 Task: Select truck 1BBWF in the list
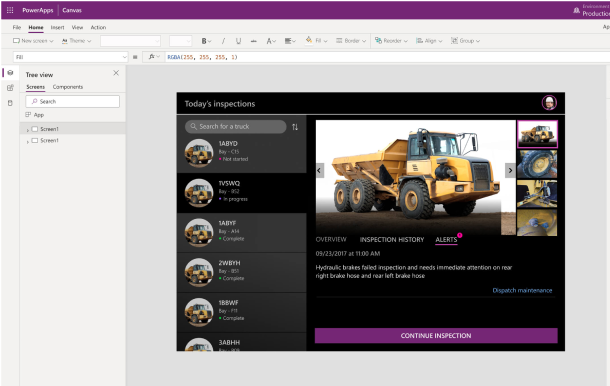(242, 312)
